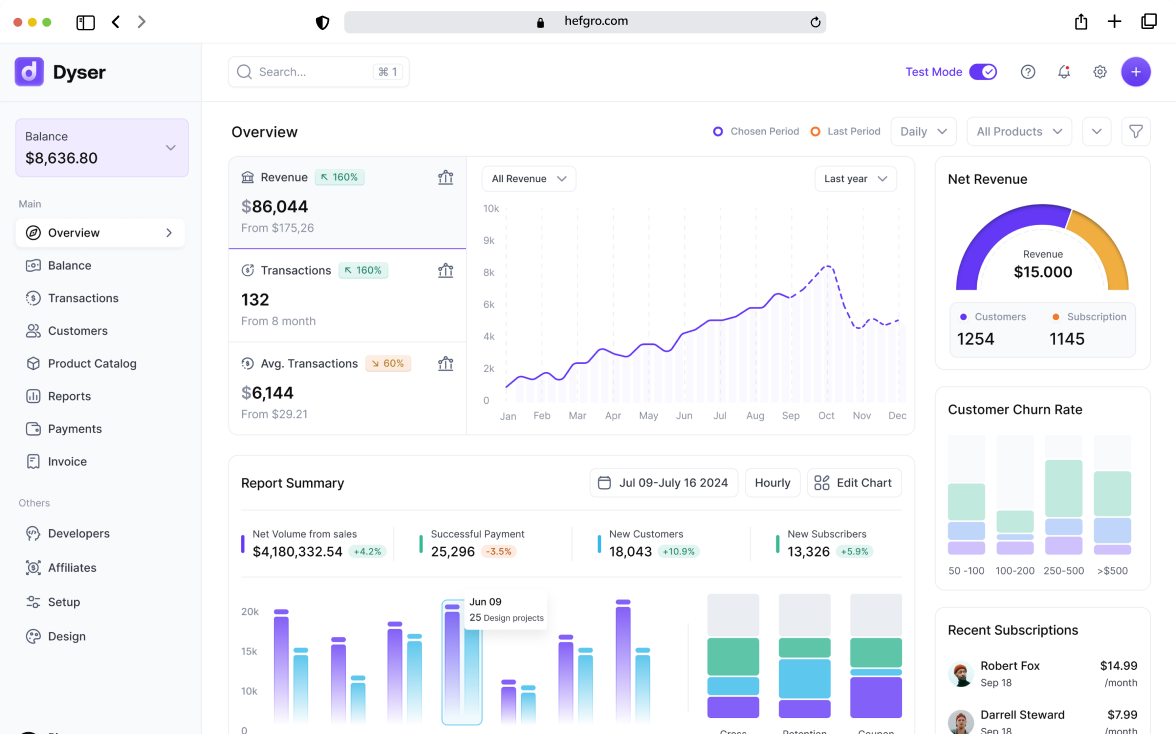Open Transactions in the sidebar
1176x734 pixels.
[x=83, y=298]
